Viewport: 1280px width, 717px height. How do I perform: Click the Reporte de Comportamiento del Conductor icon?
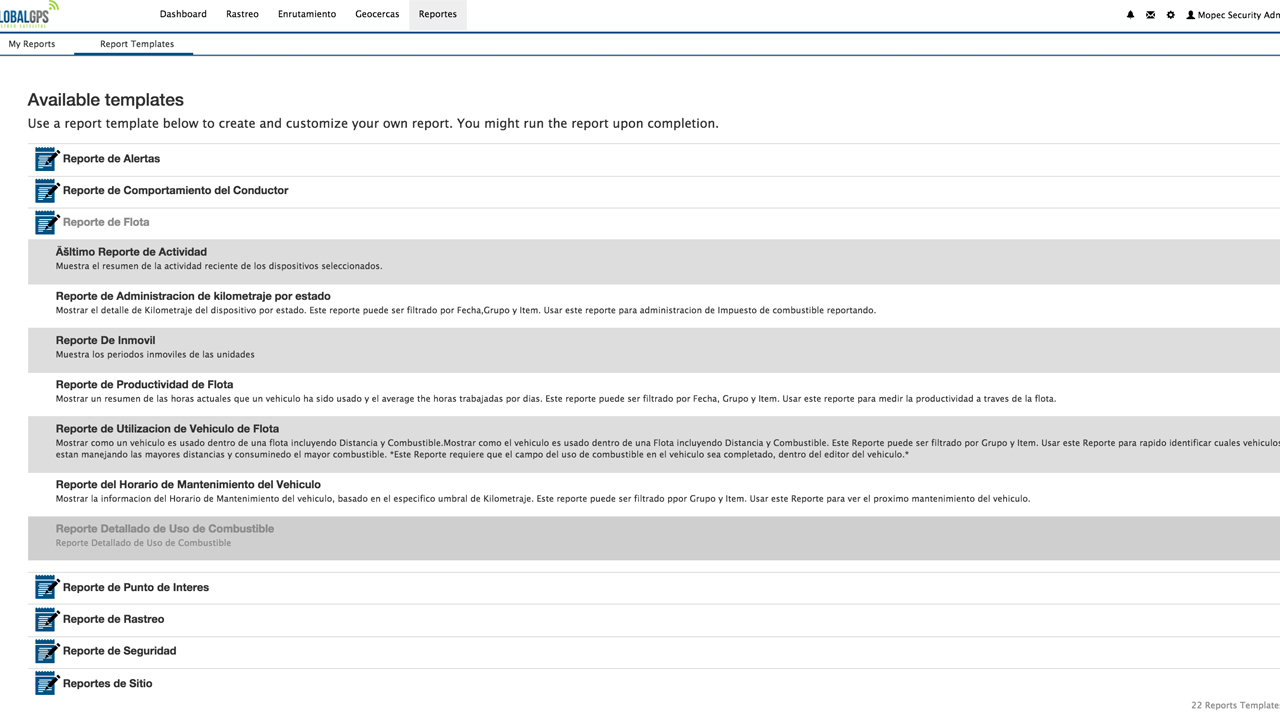point(47,191)
